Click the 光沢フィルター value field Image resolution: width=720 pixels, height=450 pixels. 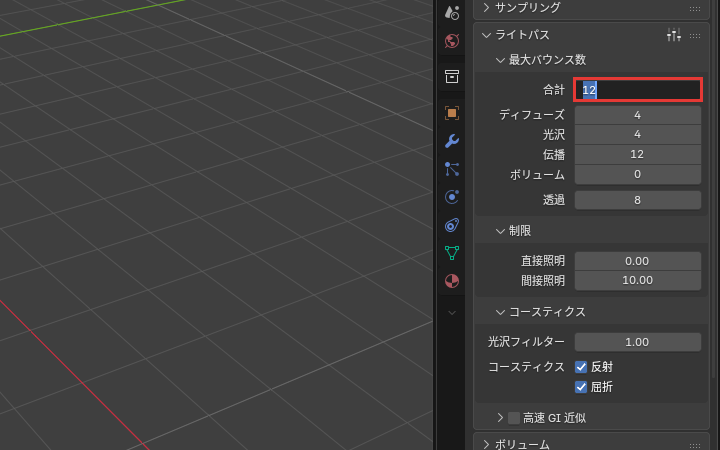(638, 342)
